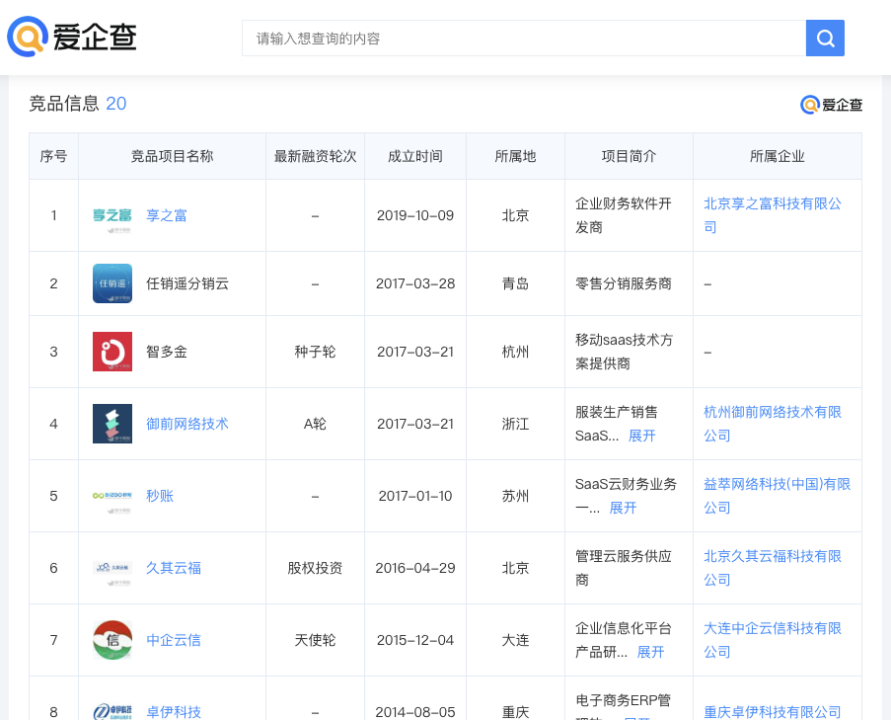Open the 享之富 project link
The width and height of the screenshot is (891, 720).
tap(166, 216)
